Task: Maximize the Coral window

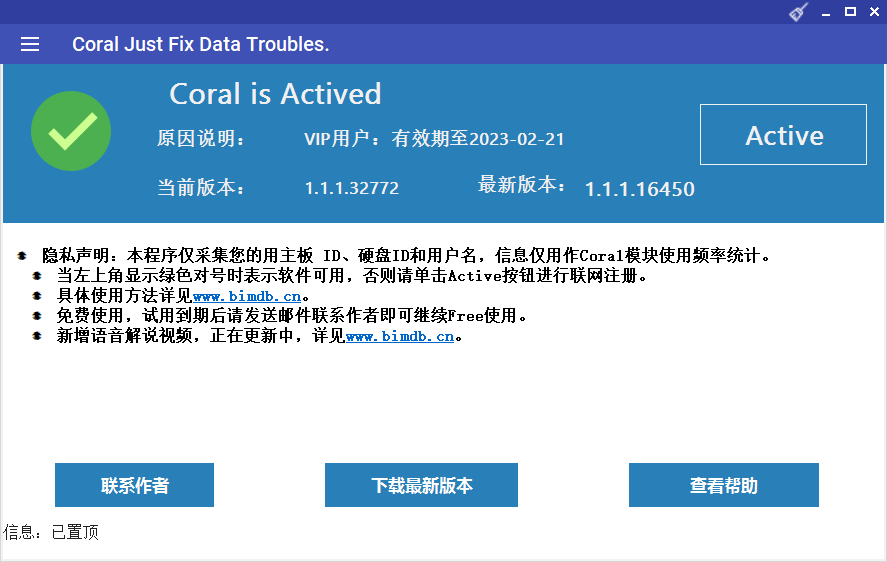Action: tap(850, 12)
